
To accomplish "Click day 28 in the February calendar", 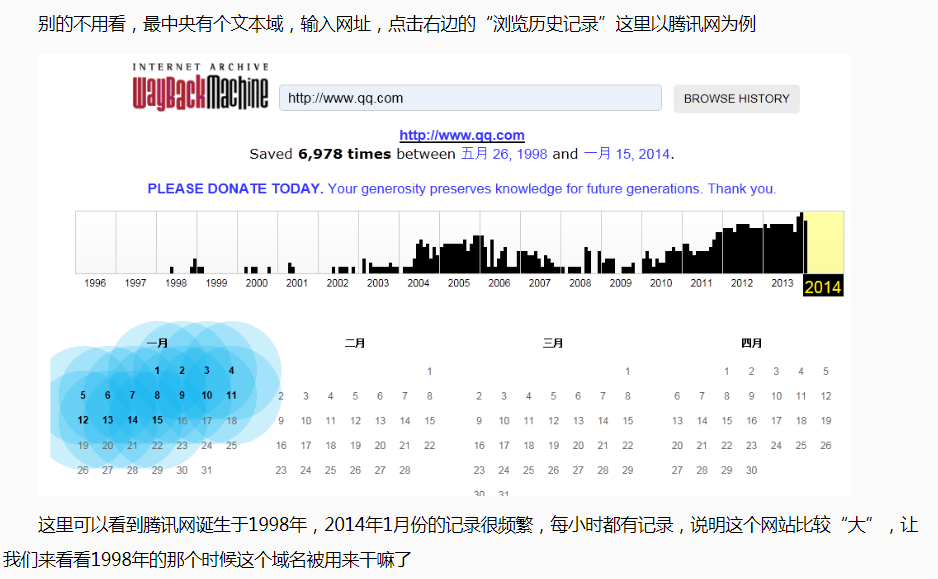I will click(x=405, y=470).
